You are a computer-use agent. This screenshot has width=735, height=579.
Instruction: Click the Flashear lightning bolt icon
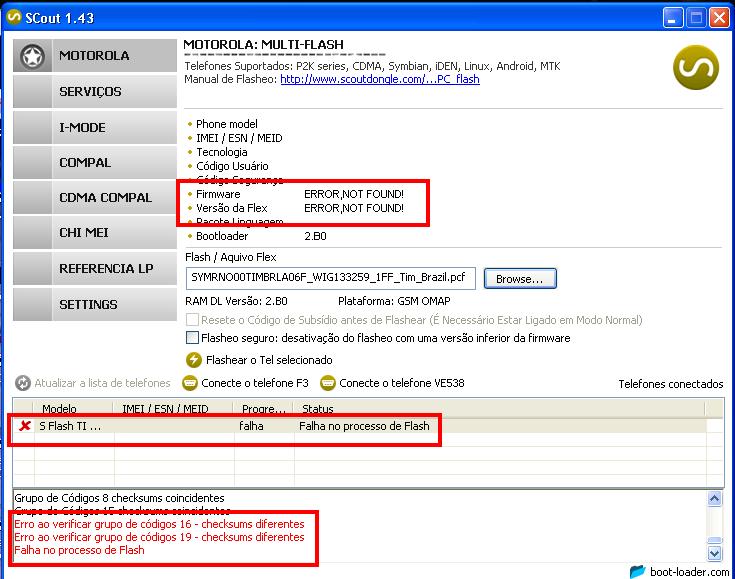point(194,360)
